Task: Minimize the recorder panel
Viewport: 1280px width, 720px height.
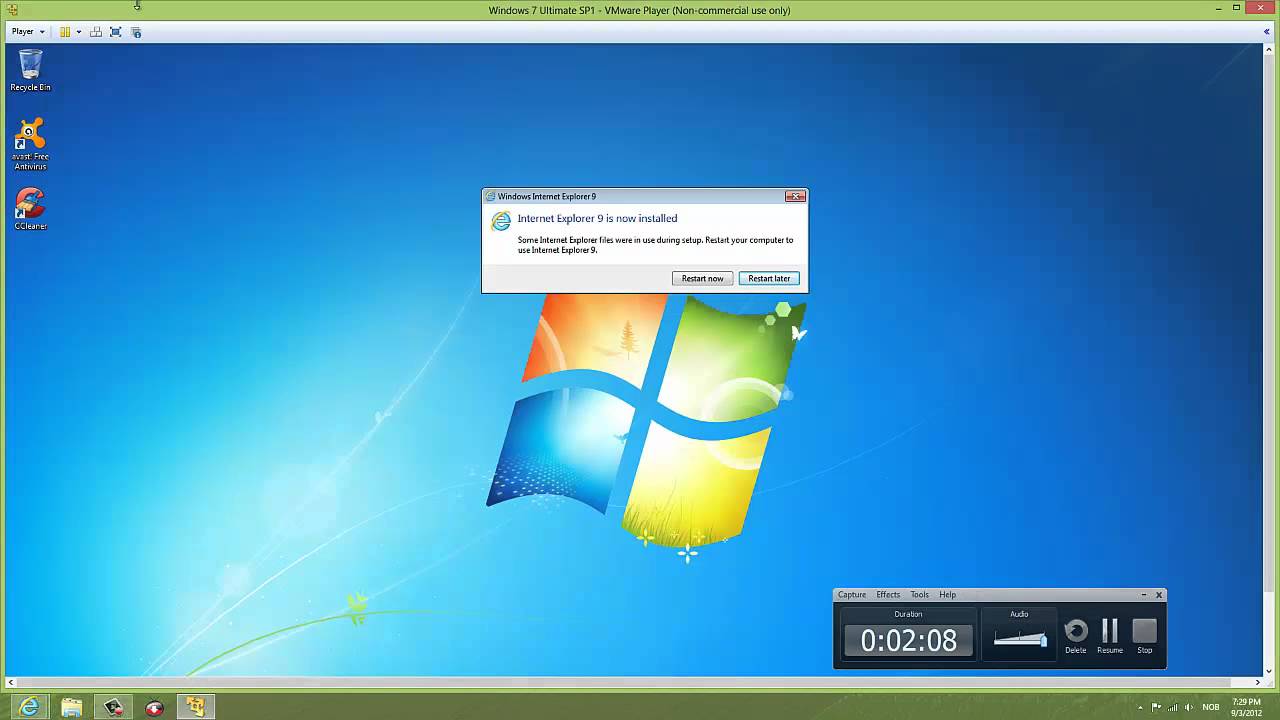Action: (x=1144, y=595)
